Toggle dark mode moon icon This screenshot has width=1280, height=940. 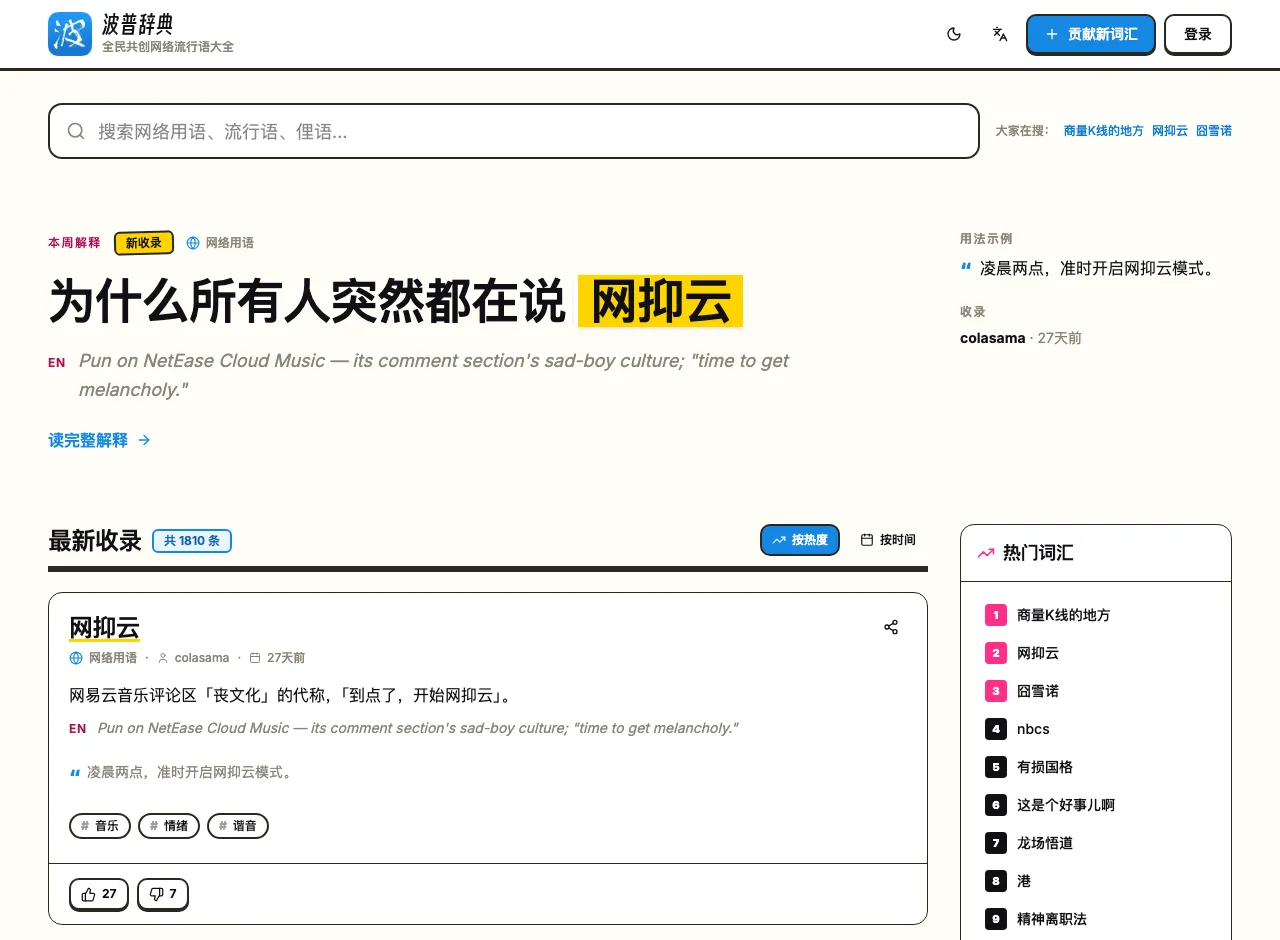(954, 34)
